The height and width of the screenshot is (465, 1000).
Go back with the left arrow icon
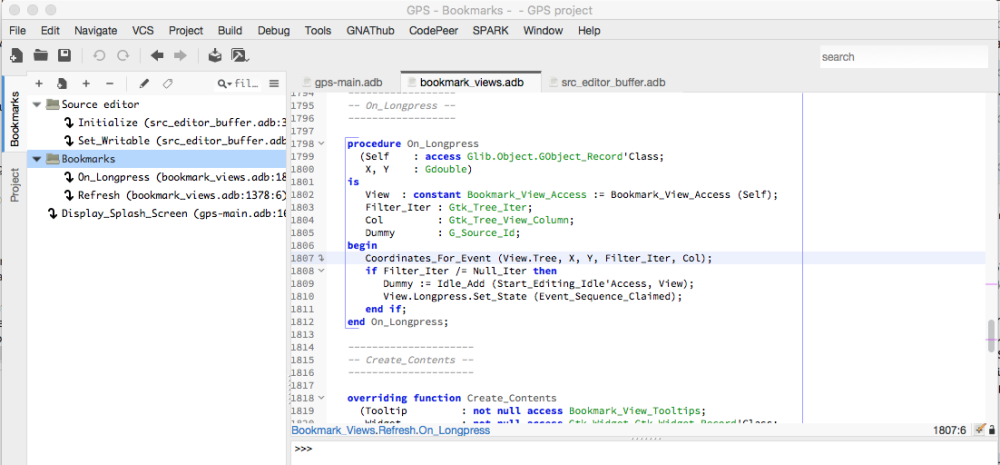pos(157,56)
